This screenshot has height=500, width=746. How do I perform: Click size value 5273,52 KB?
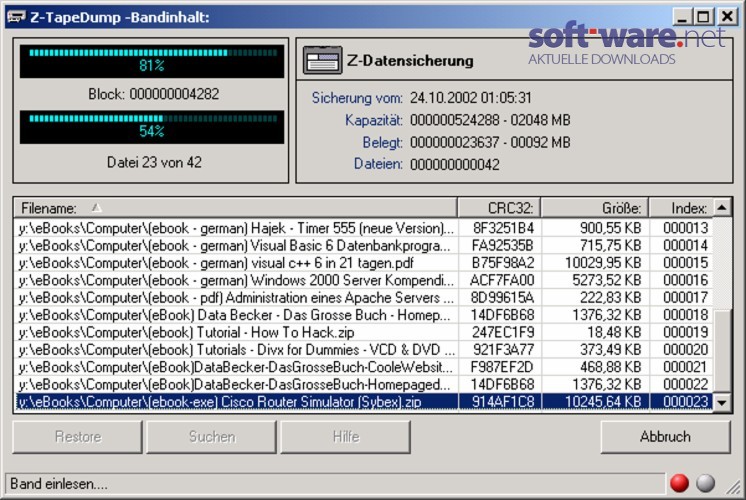[x=607, y=280]
